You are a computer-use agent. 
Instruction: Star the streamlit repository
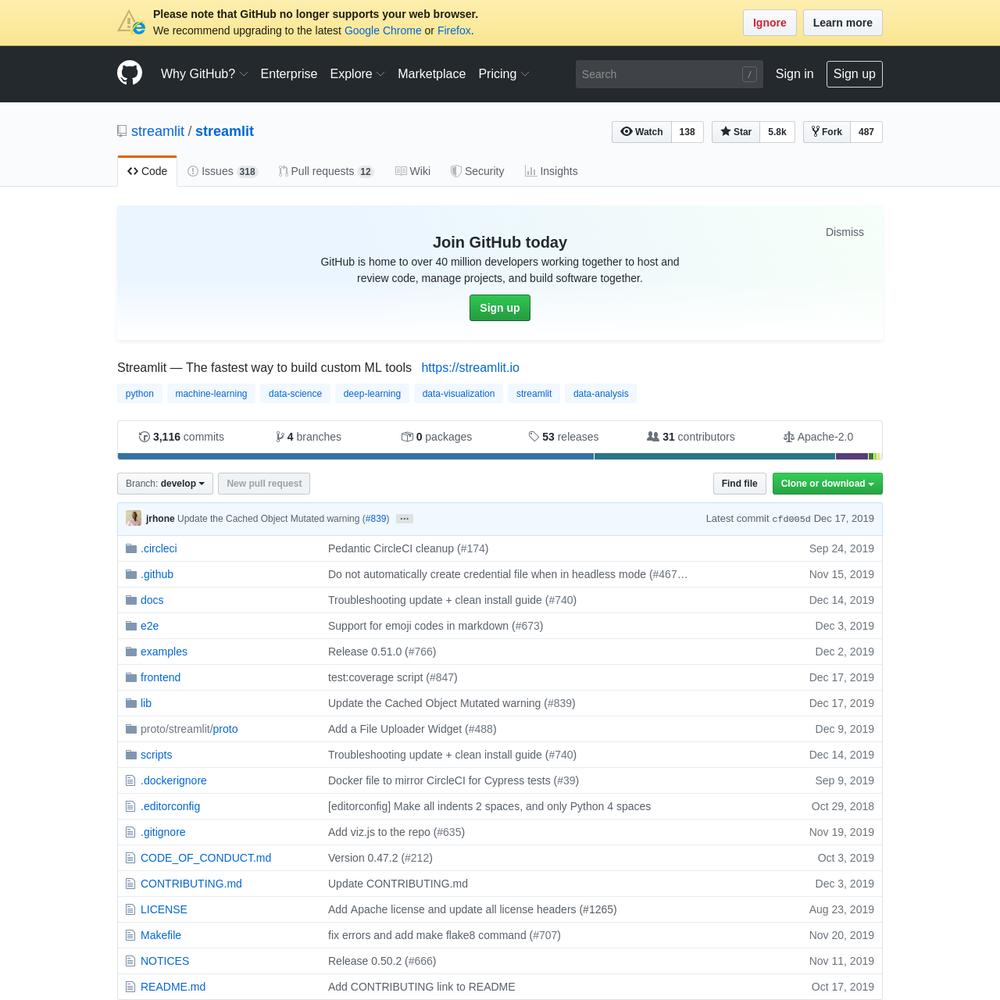pos(736,132)
